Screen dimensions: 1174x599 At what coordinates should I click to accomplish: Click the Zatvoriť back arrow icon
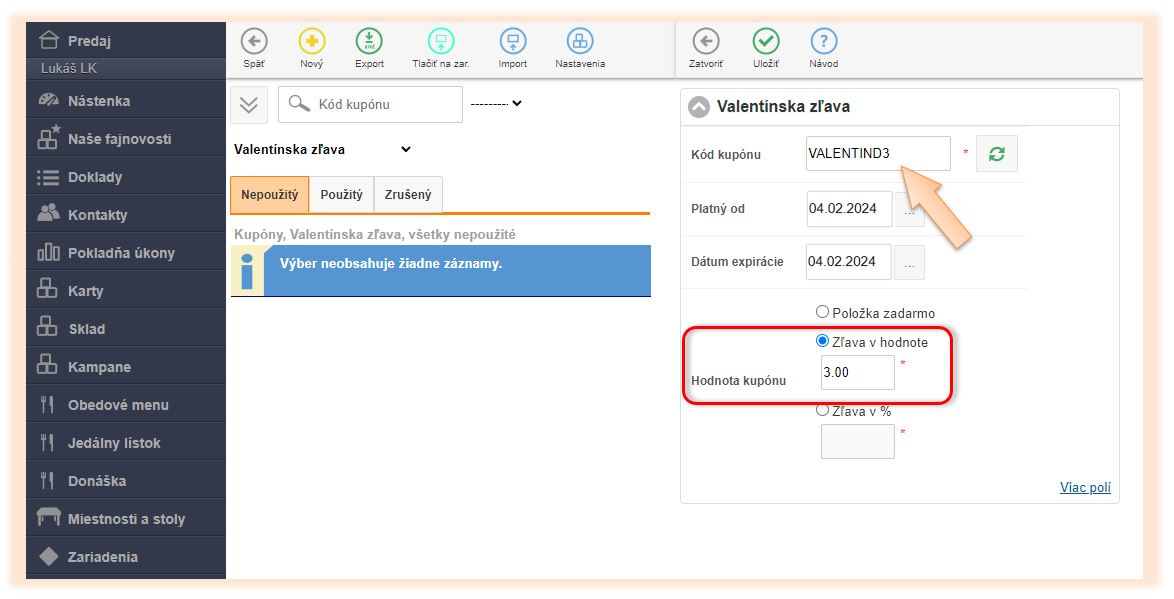706,41
